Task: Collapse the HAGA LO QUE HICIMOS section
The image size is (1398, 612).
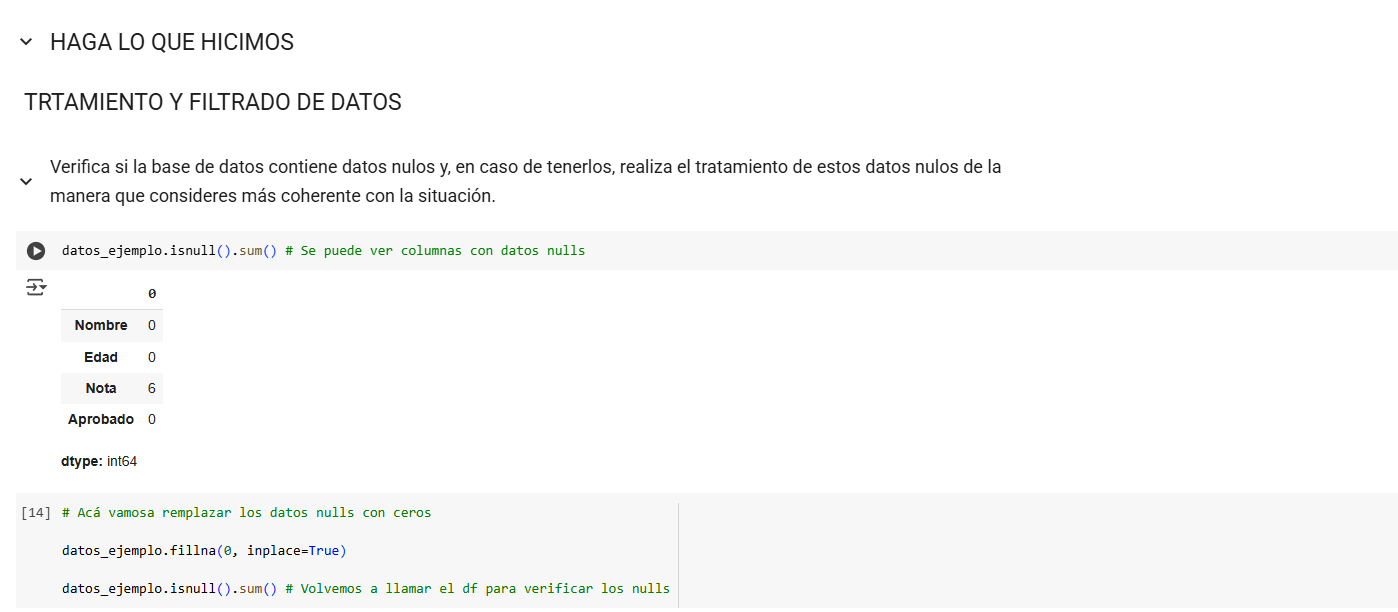Action: 26,42
